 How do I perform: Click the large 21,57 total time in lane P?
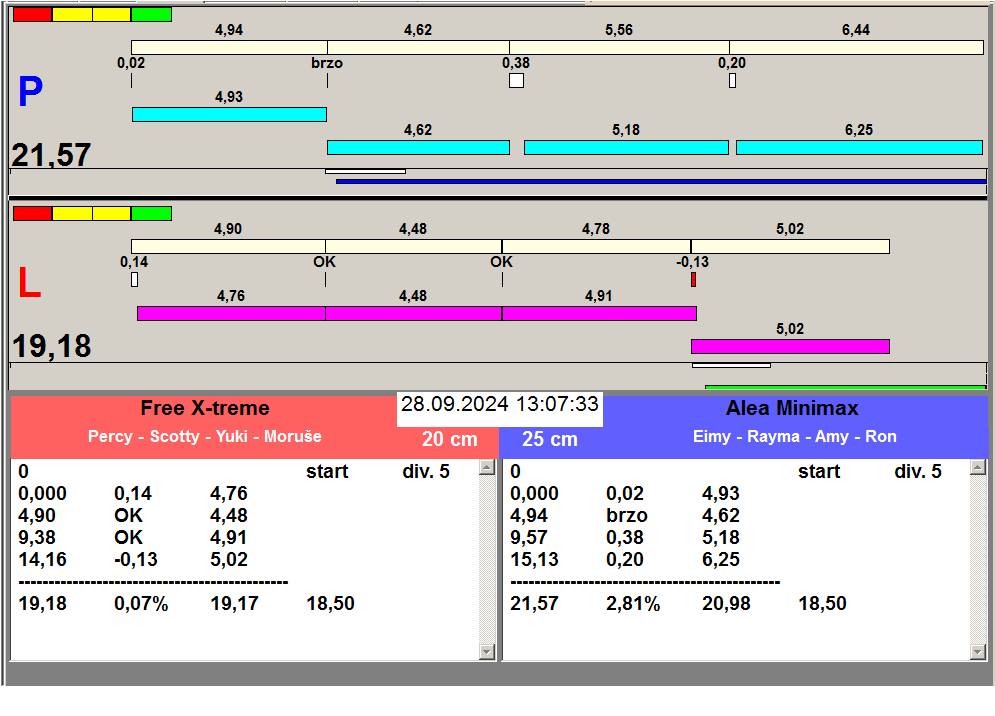point(51,155)
